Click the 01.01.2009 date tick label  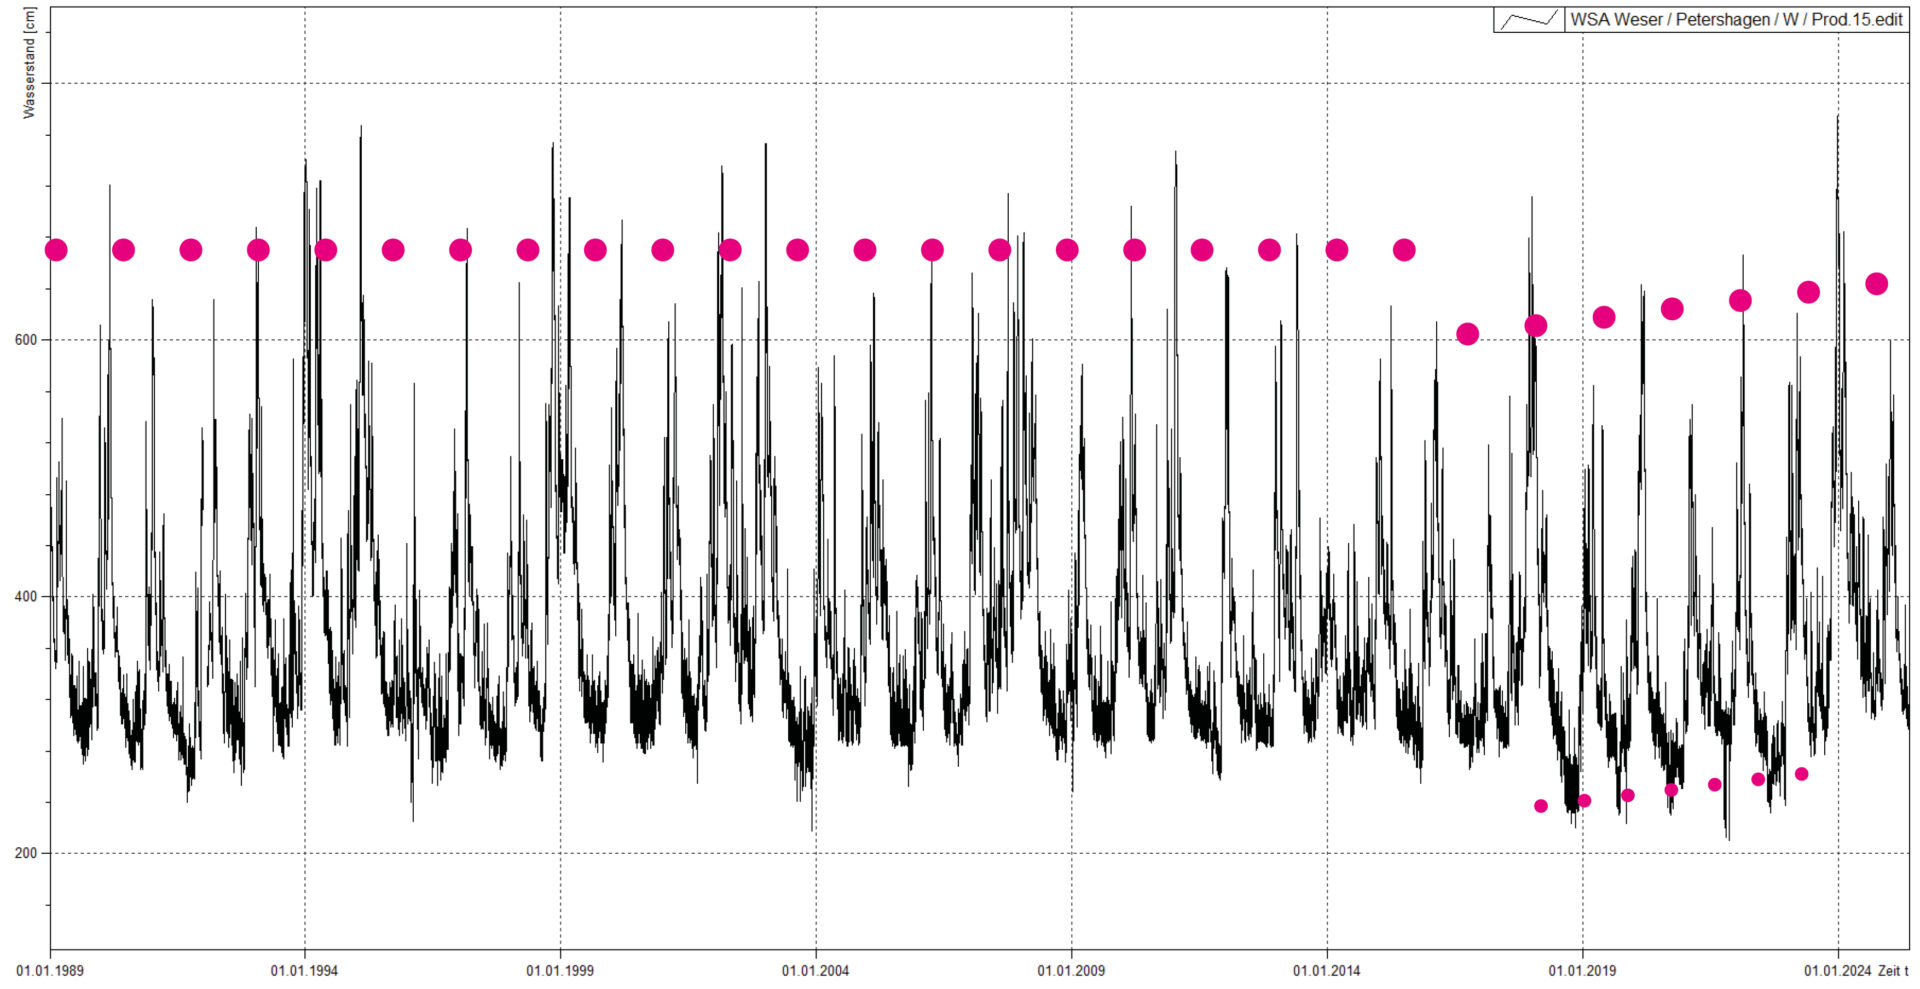pyautogui.click(x=1071, y=971)
